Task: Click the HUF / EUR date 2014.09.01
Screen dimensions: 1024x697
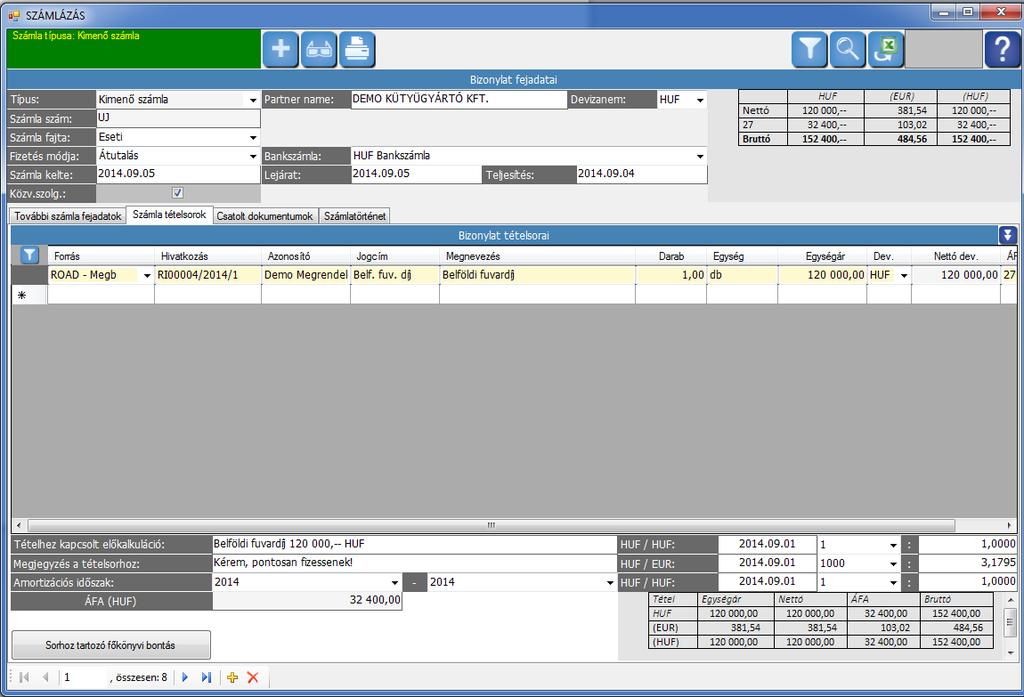Action: coord(767,563)
